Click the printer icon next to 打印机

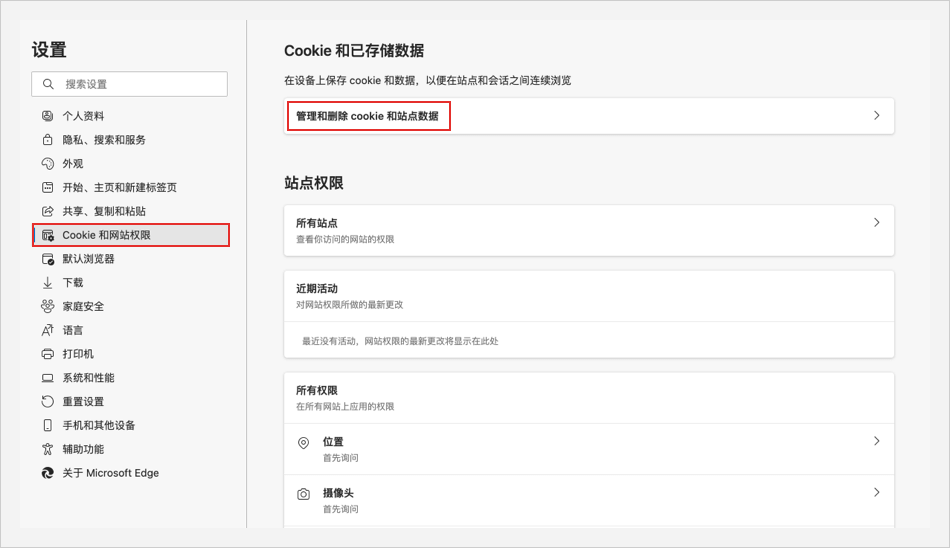47,354
